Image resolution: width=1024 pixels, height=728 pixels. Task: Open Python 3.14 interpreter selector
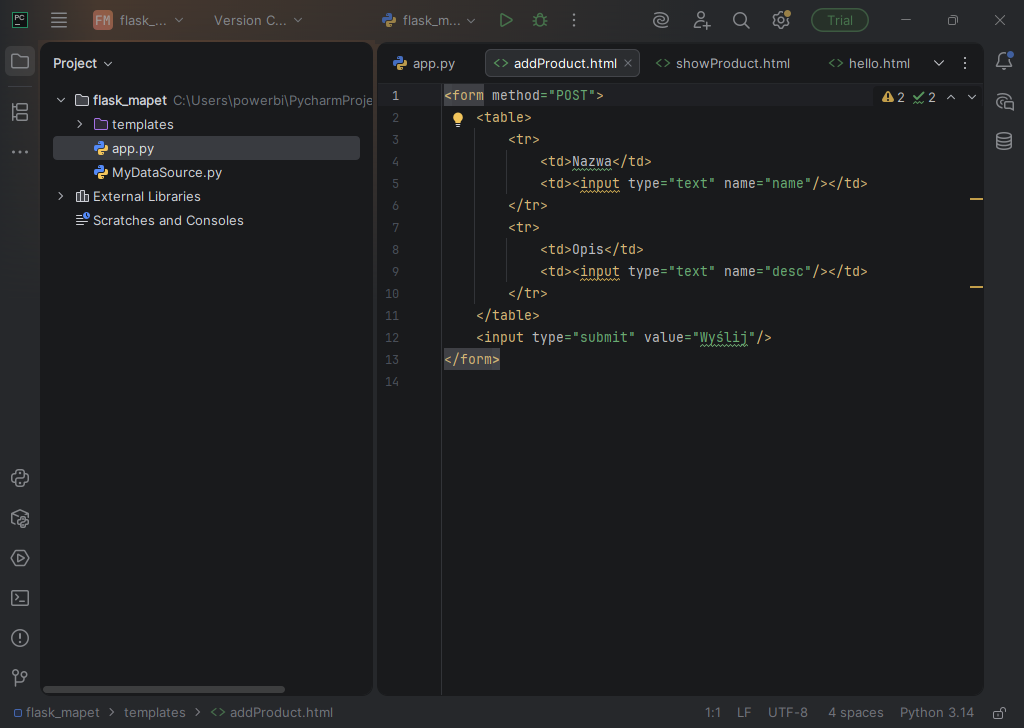point(936,712)
